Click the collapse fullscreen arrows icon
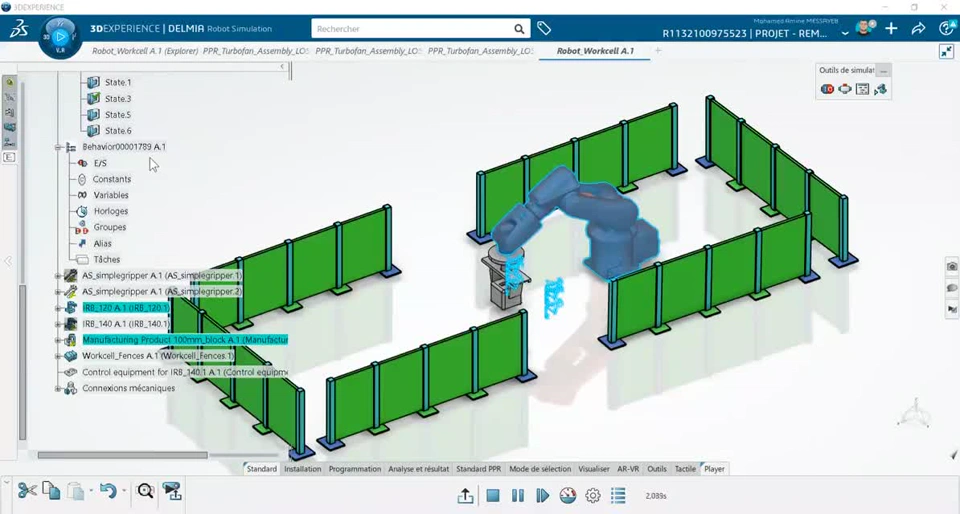The height and width of the screenshot is (514, 960). 947,51
